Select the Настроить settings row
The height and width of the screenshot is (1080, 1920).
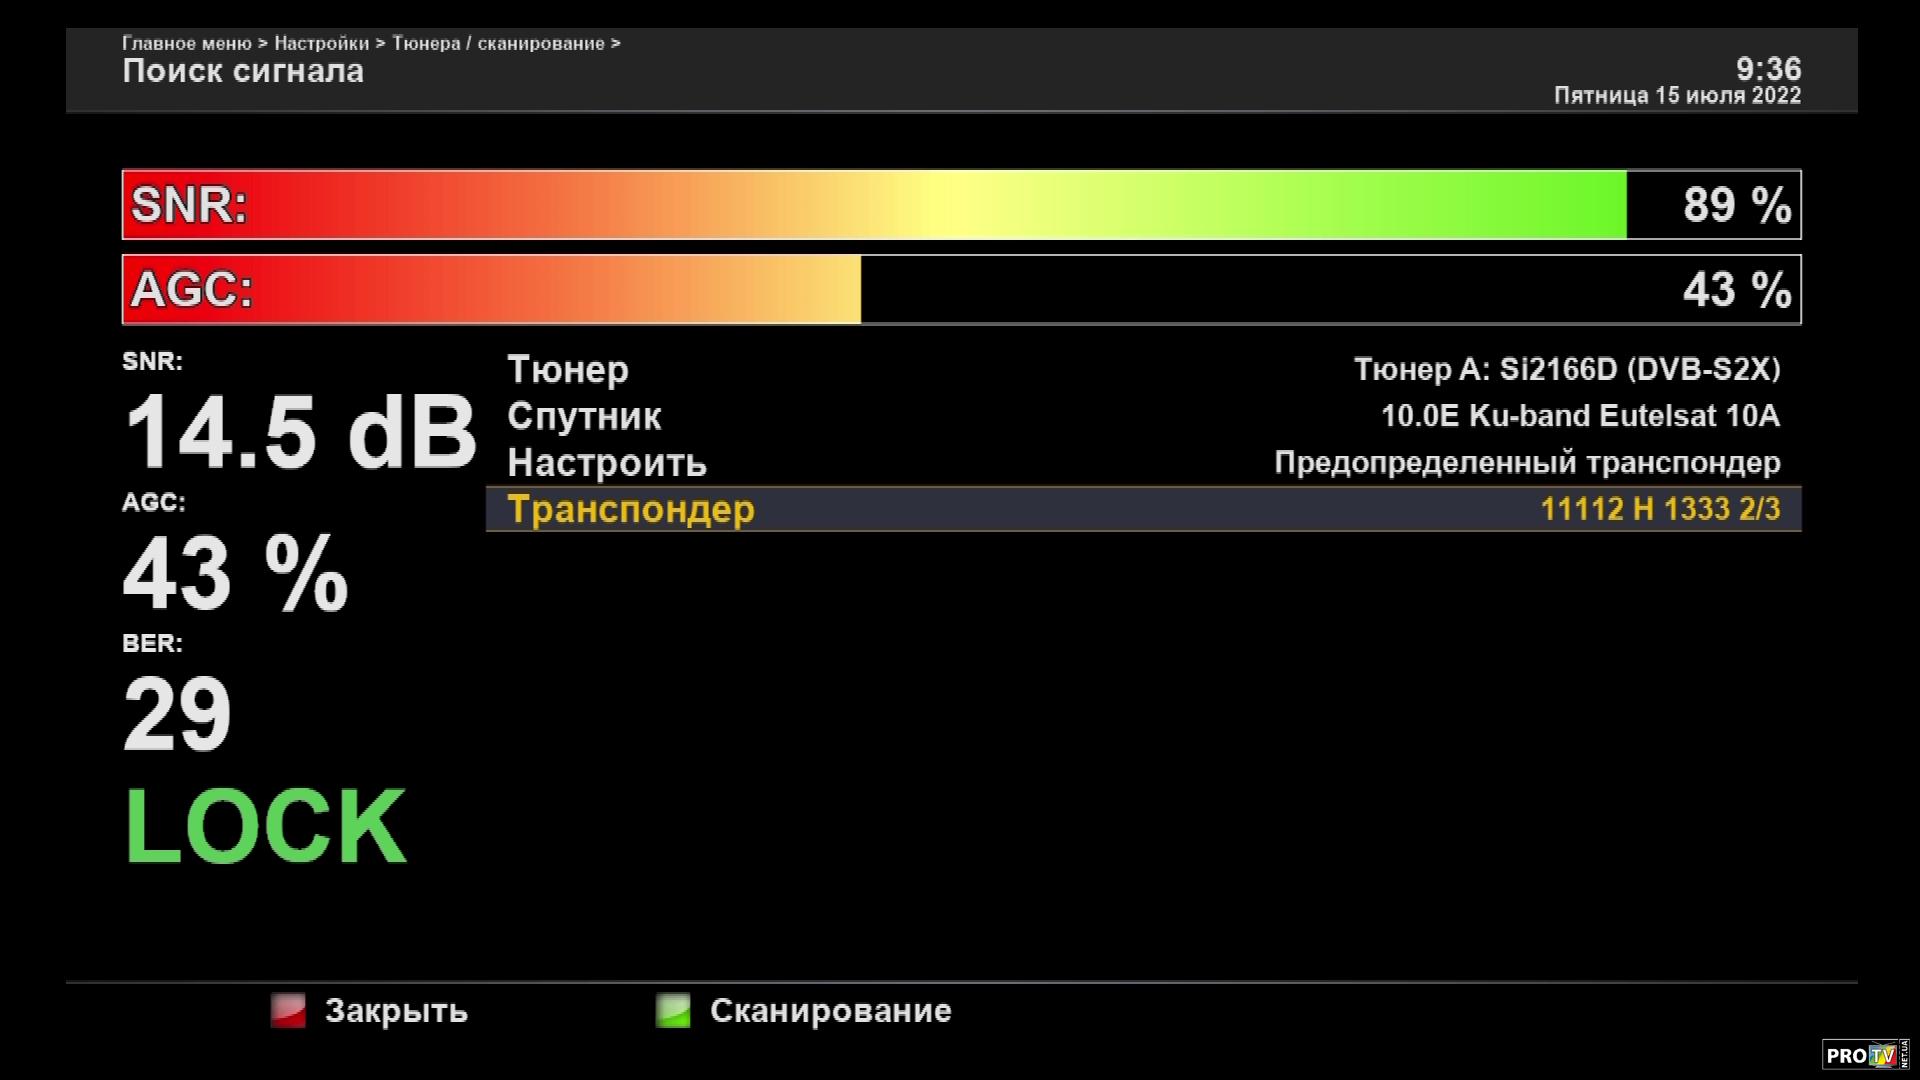(606, 463)
